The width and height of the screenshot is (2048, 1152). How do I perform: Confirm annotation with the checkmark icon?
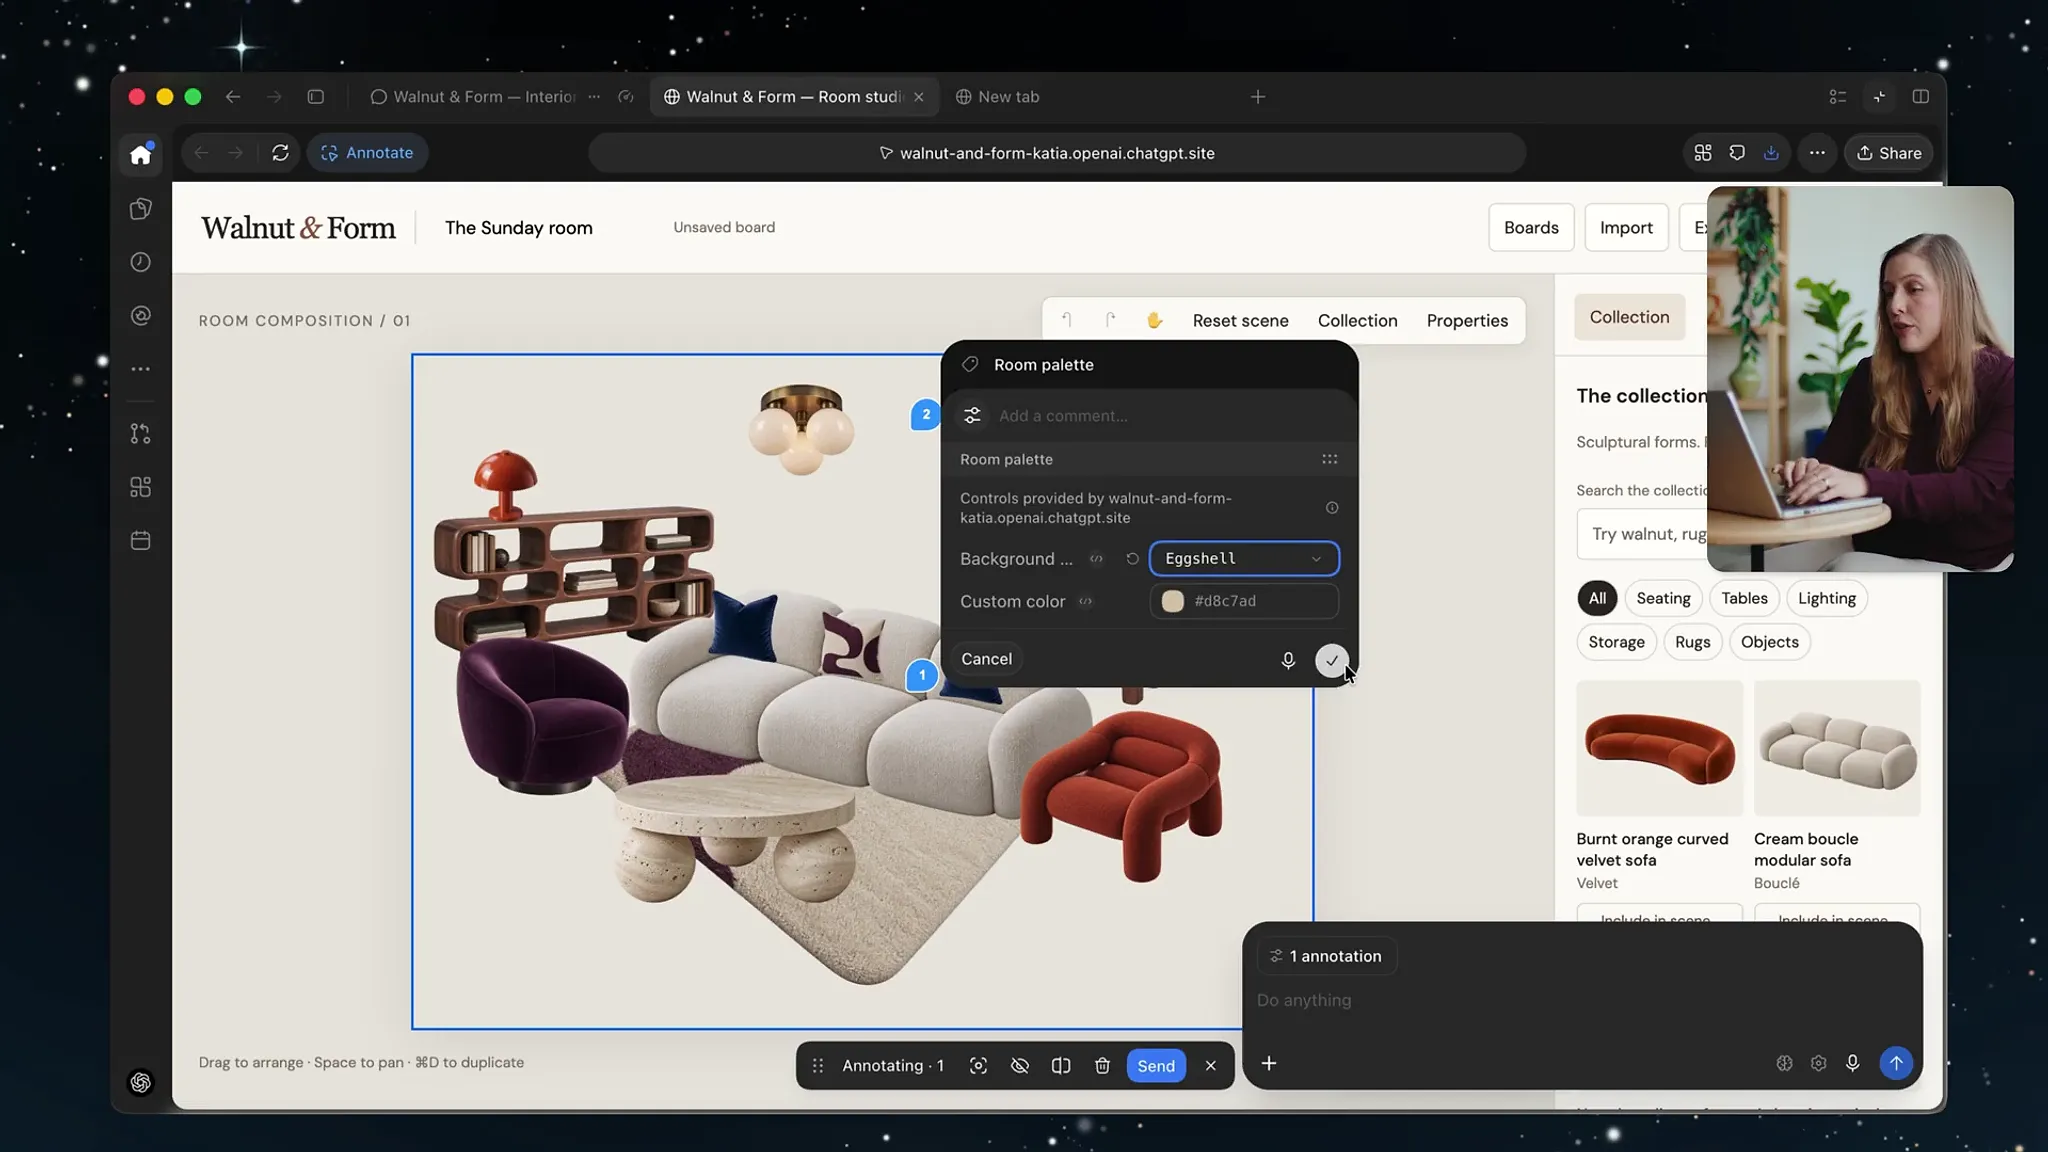click(x=1331, y=660)
